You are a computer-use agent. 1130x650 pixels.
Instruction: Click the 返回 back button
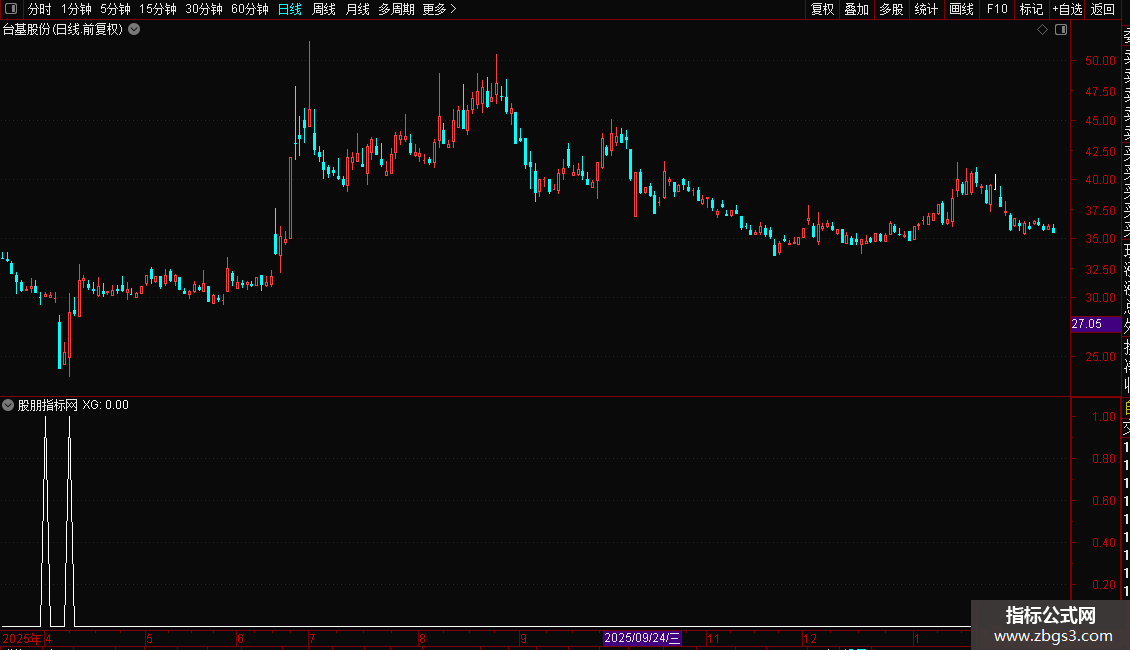click(x=1103, y=9)
